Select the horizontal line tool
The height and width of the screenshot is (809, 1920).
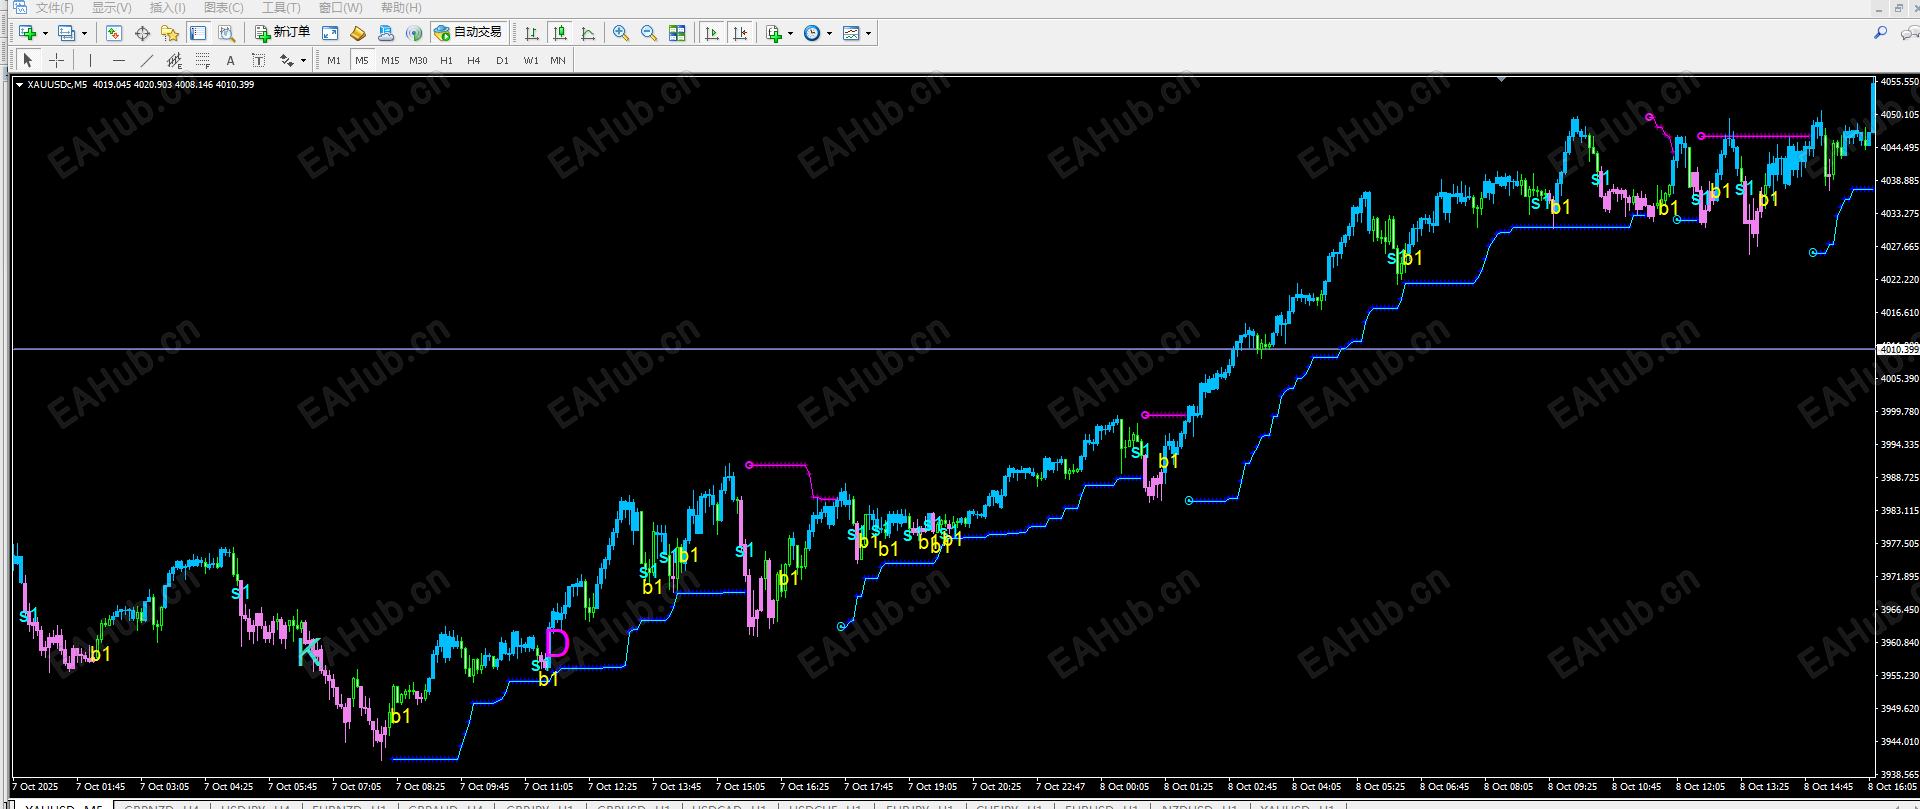118,60
